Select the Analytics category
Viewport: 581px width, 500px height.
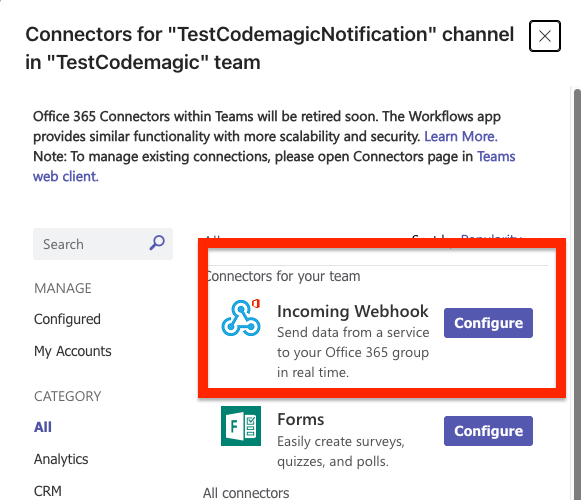pos(61,459)
